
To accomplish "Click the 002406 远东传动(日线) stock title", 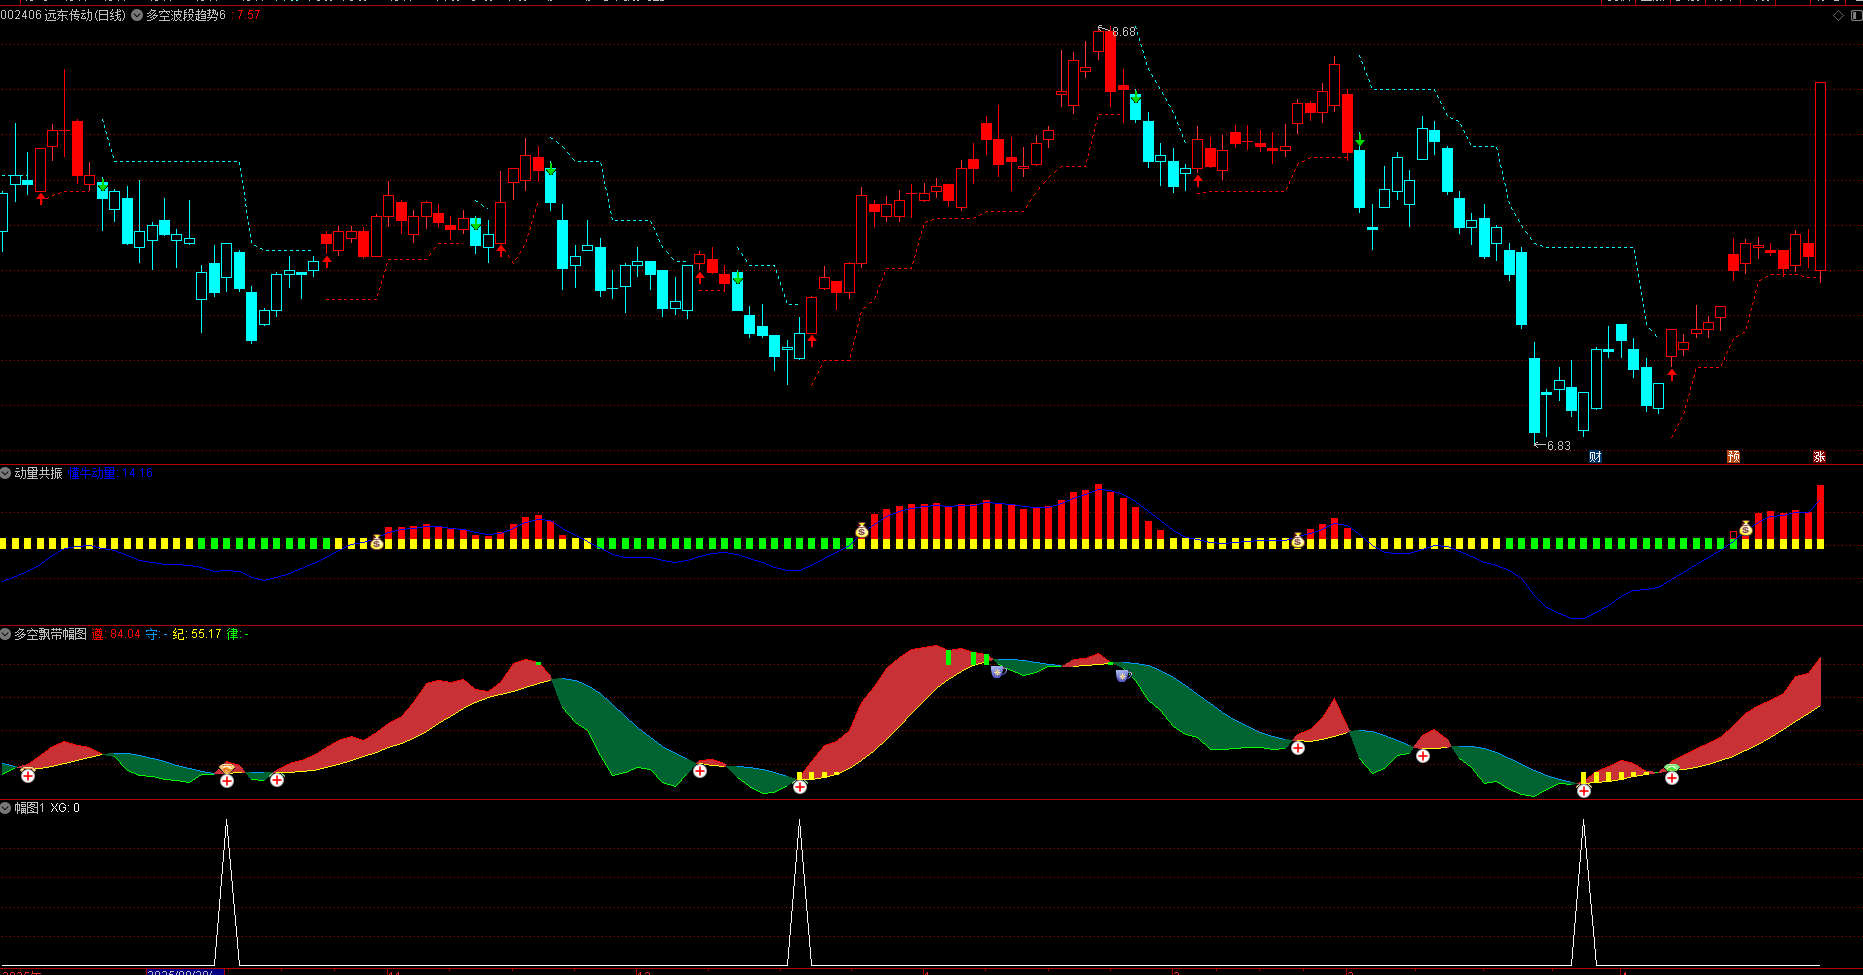I will coord(63,15).
